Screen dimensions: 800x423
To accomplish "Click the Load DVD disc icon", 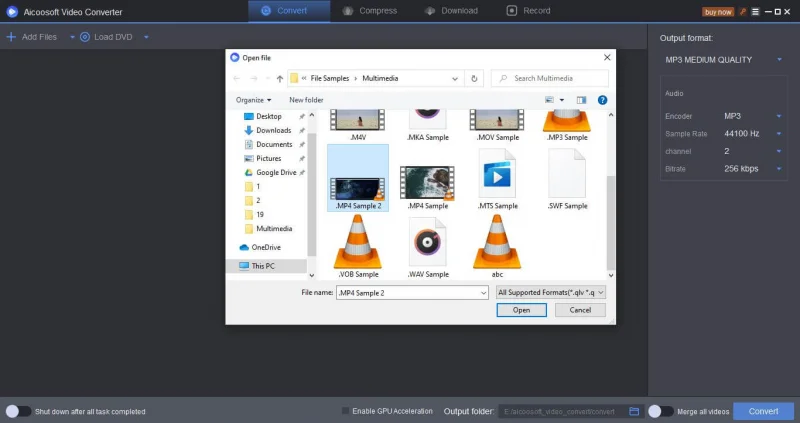I will (85, 37).
